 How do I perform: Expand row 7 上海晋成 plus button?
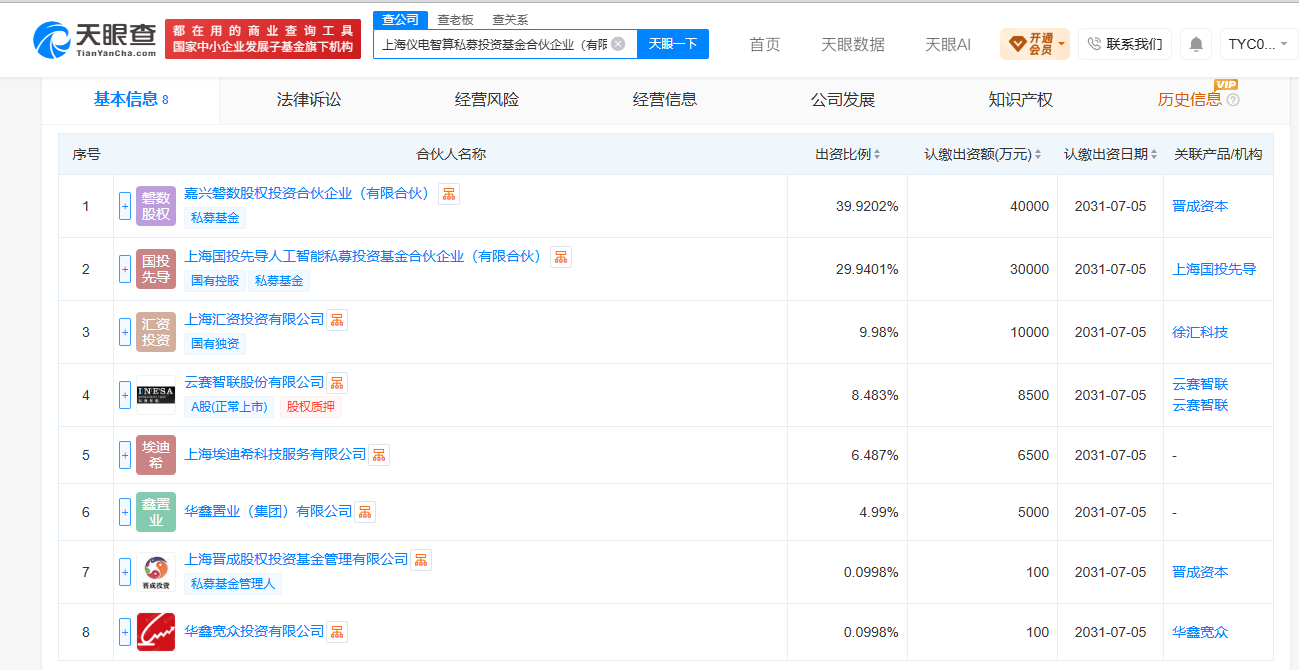coord(125,572)
